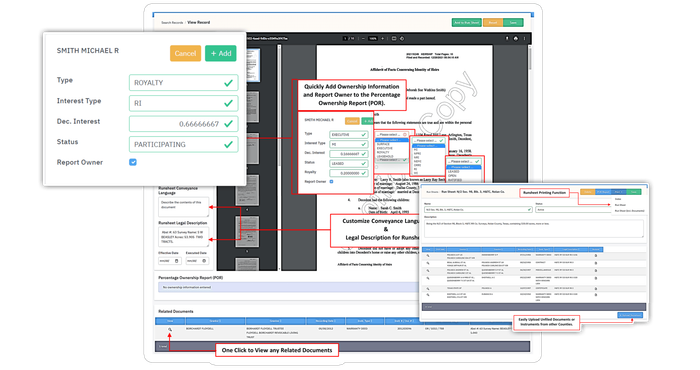Open the Status dropdown showing PARTICIPATING
The height and width of the screenshot is (370, 700).
pos(183,144)
